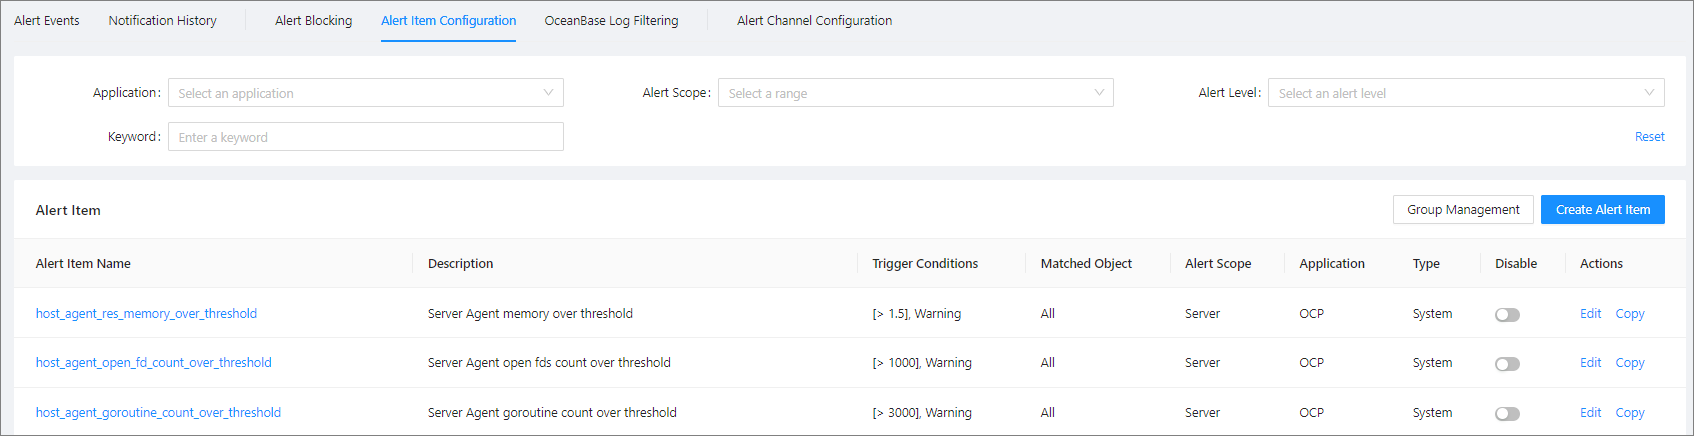Switch to the Alert Events tab

tap(47, 21)
